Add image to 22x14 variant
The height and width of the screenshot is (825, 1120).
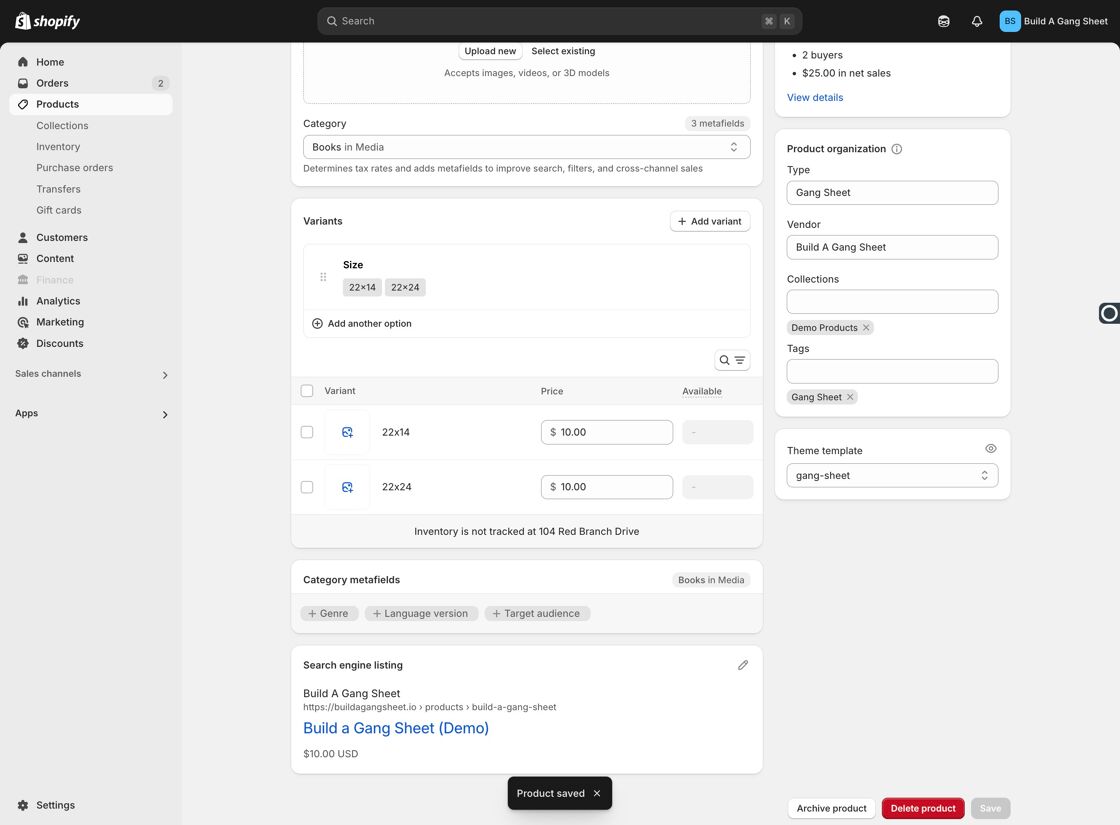point(347,432)
